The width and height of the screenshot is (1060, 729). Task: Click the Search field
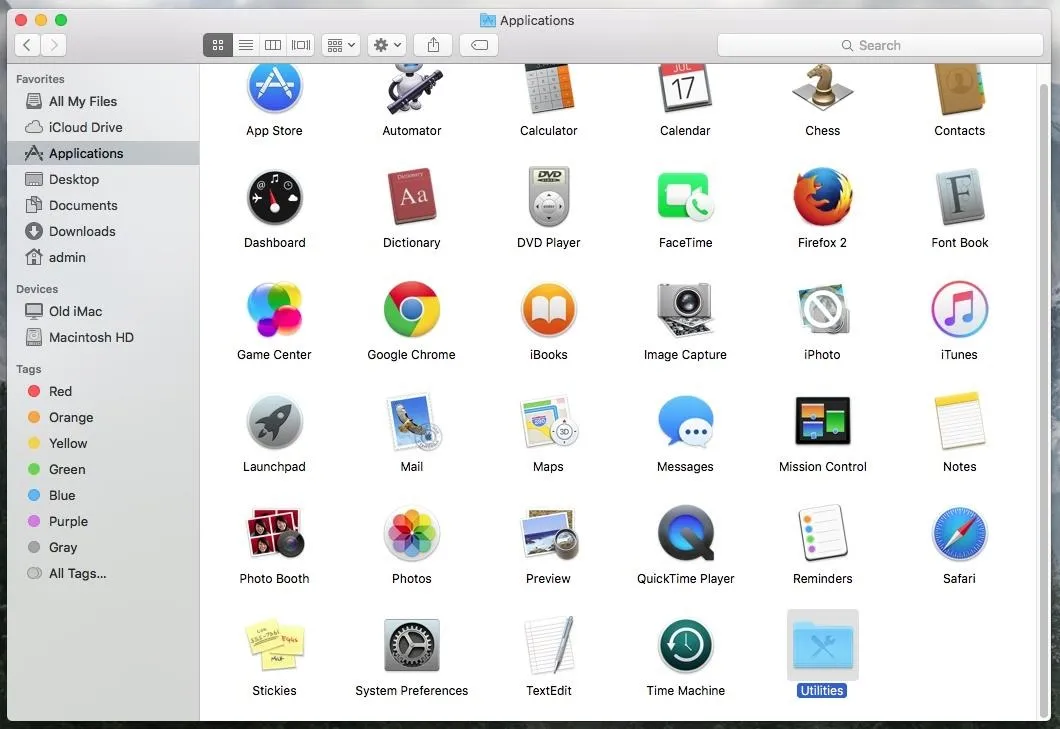point(880,45)
